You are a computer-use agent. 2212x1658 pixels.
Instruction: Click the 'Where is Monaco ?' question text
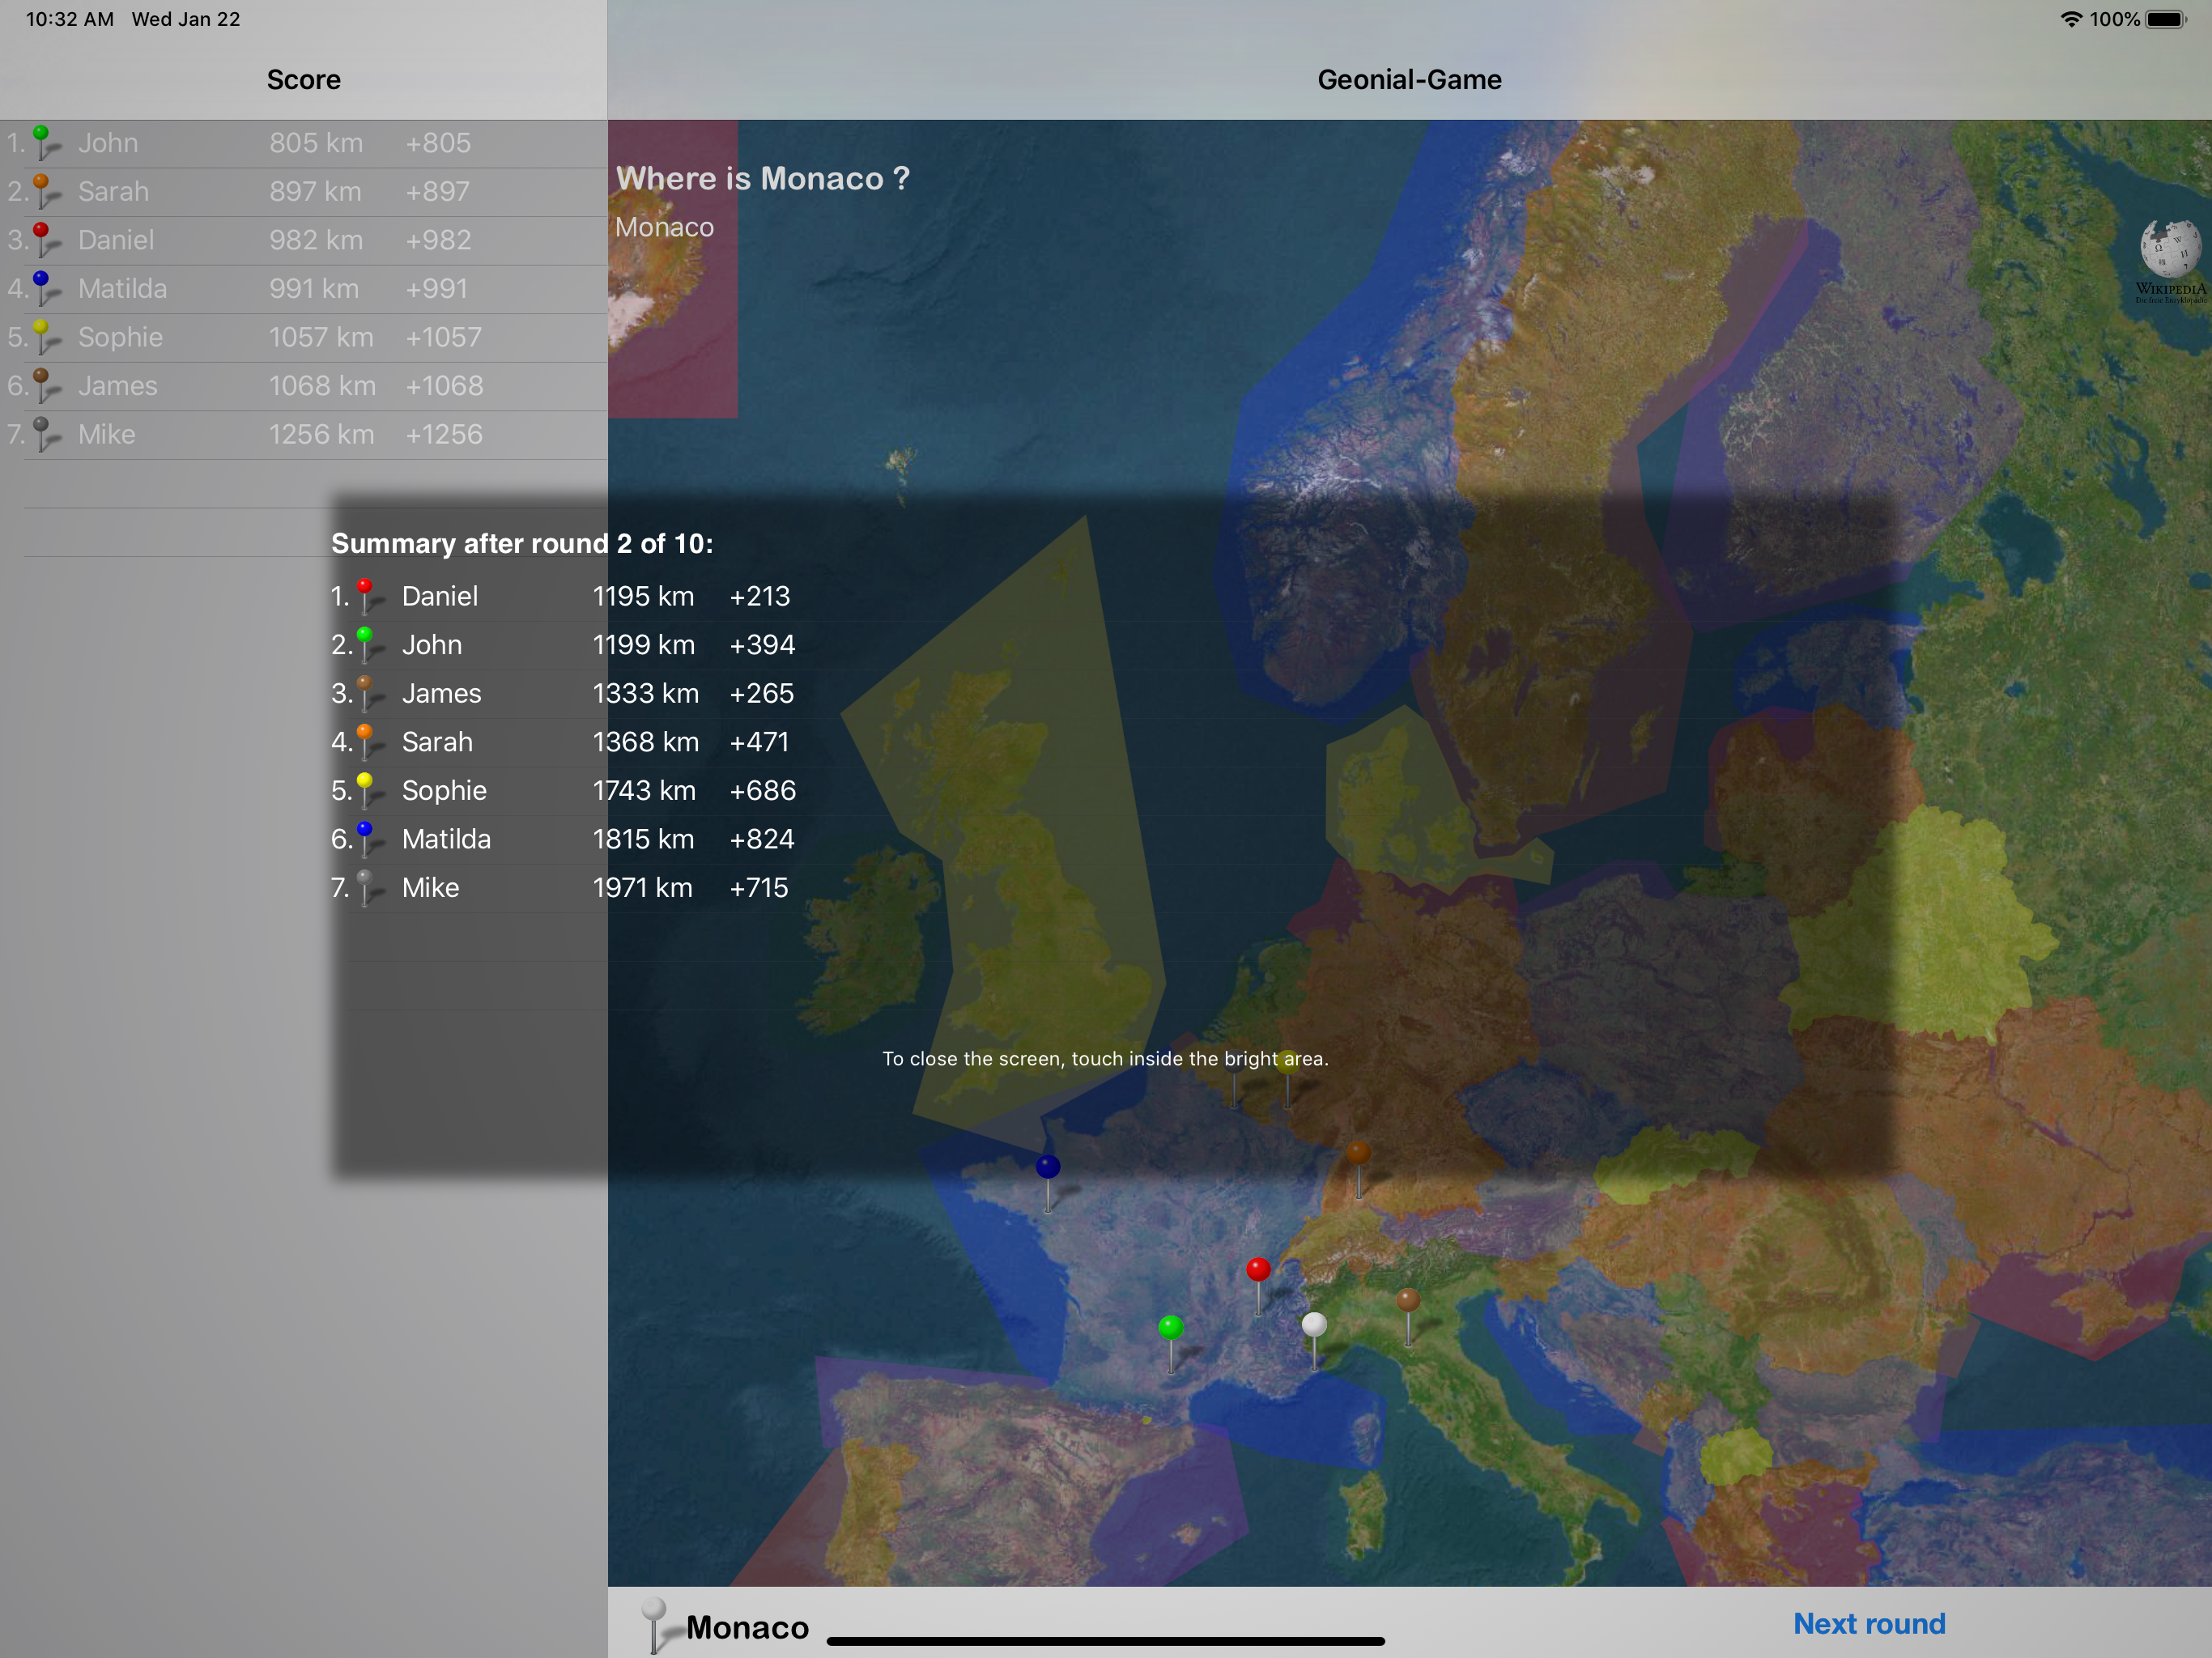(763, 178)
